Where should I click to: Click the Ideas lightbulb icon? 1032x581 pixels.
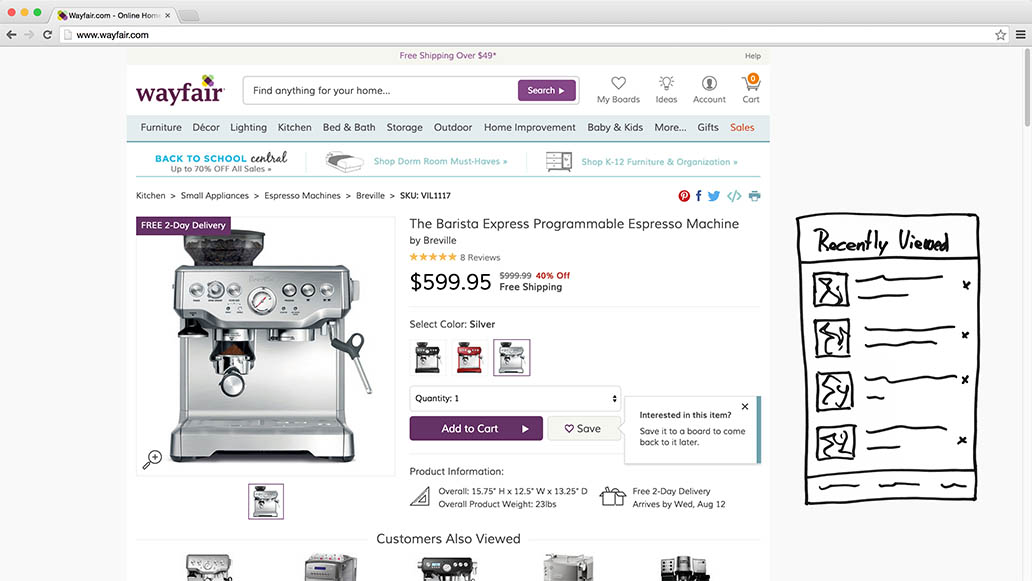pos(666,84)
